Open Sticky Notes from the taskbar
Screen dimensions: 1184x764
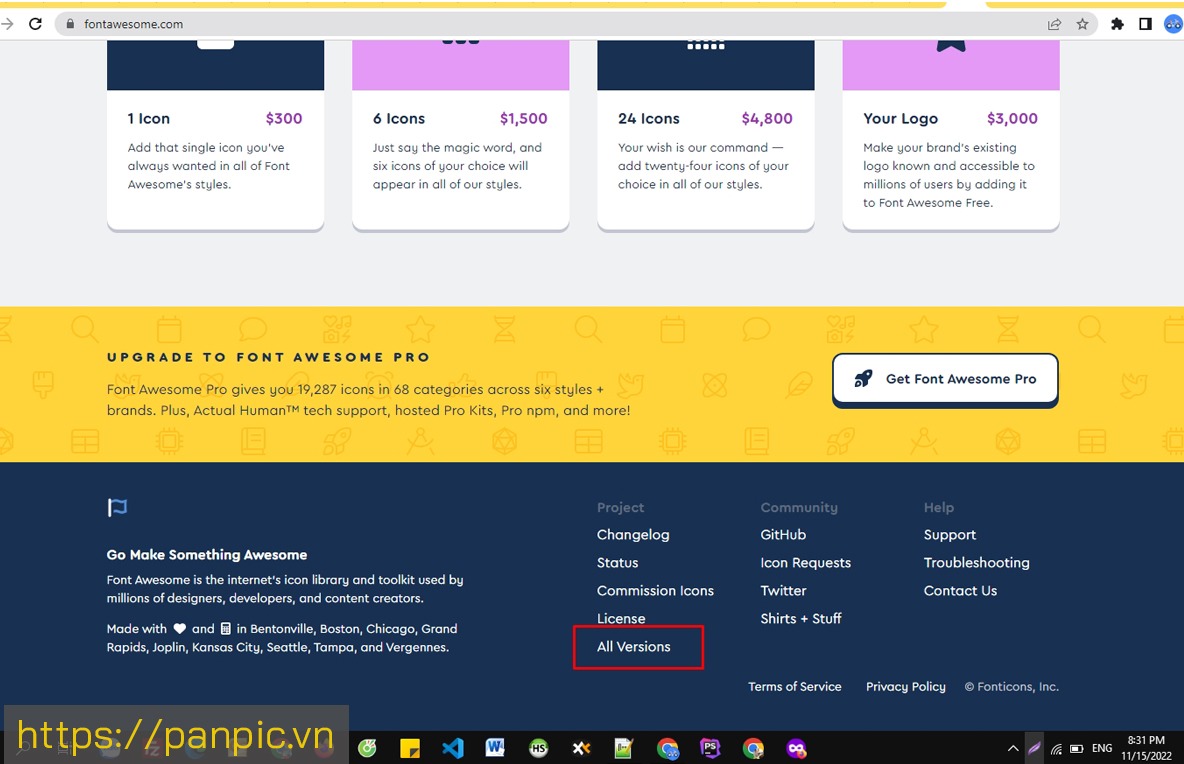(x=410, y=748)
